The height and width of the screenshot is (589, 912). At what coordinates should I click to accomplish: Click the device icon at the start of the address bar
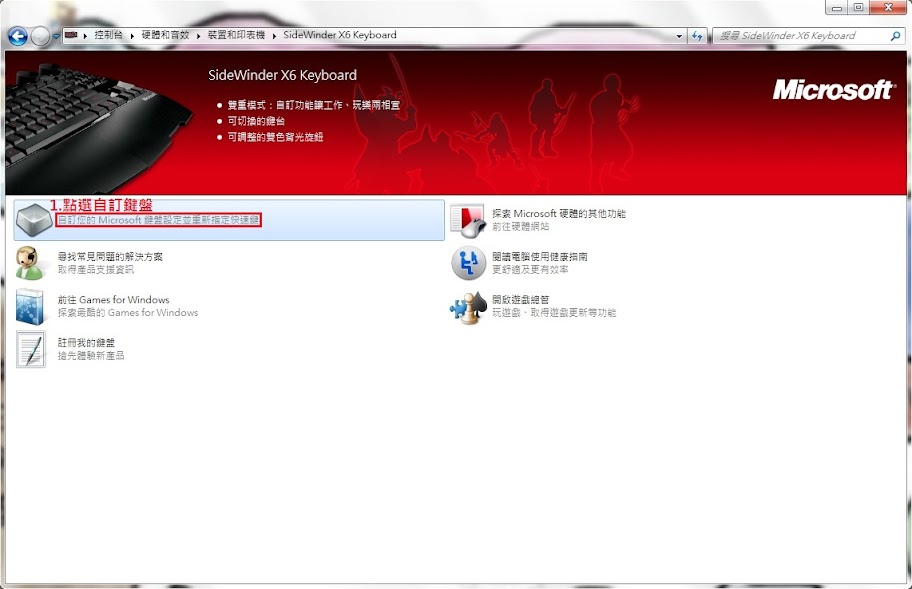[71, 35]
